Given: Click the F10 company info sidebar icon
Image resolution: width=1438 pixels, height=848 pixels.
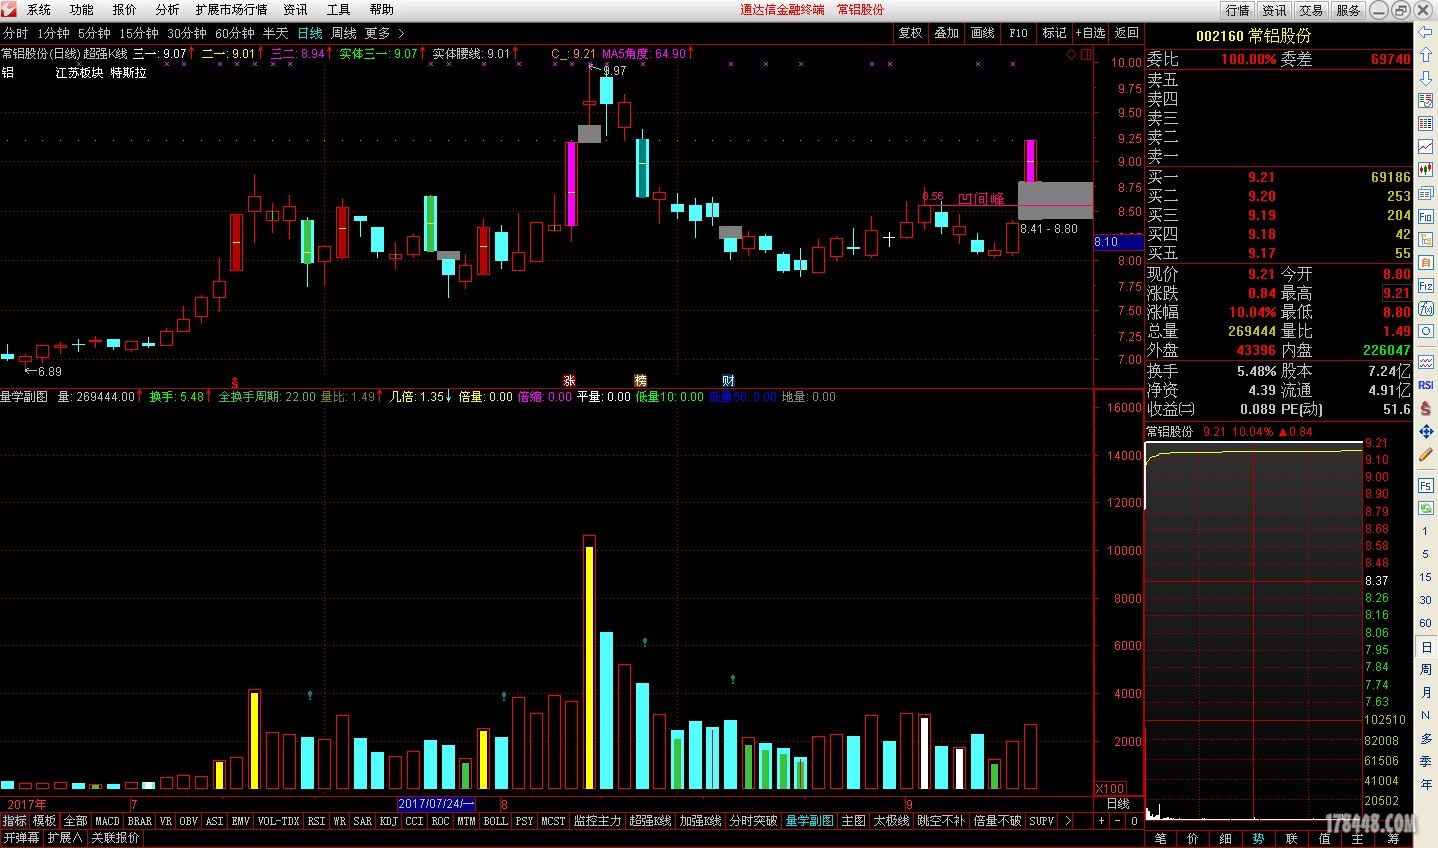Looking at the screenshot, I should [x=1426, y=216].
